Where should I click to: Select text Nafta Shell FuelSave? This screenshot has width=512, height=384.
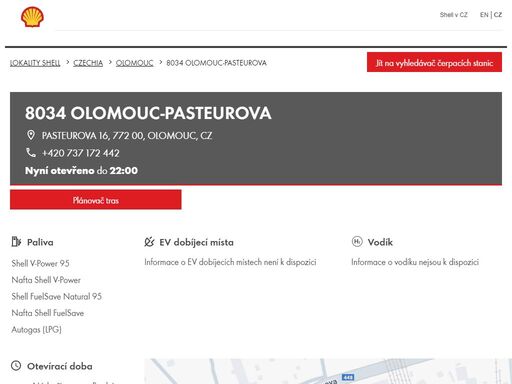point(48,313)
